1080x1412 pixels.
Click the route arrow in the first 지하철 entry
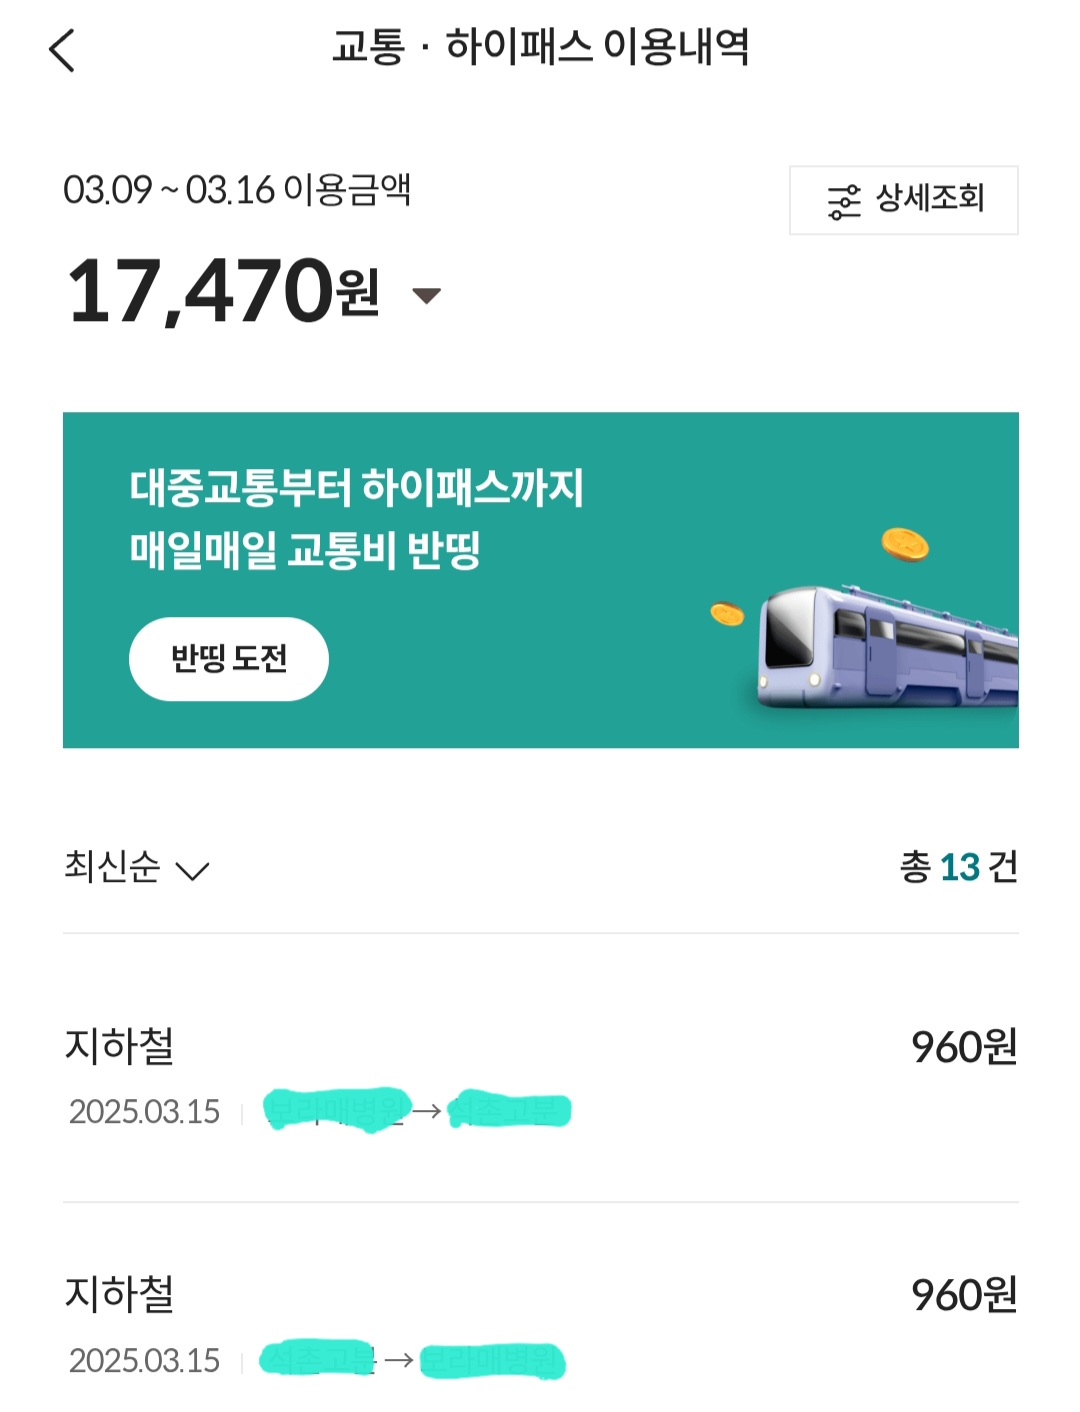[427, 1111]
